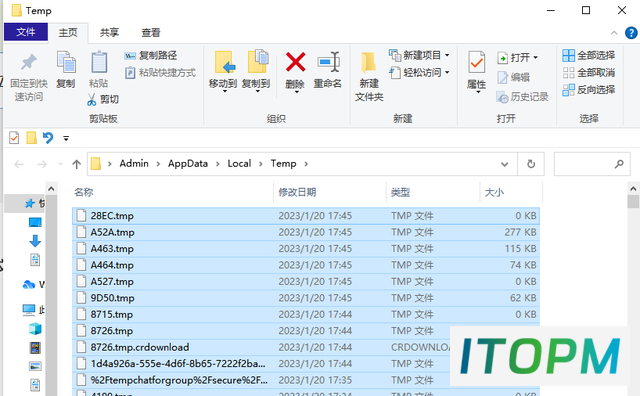
Task: Click OneDrive cloud icon in sidebar
Action: coord(29,284)
